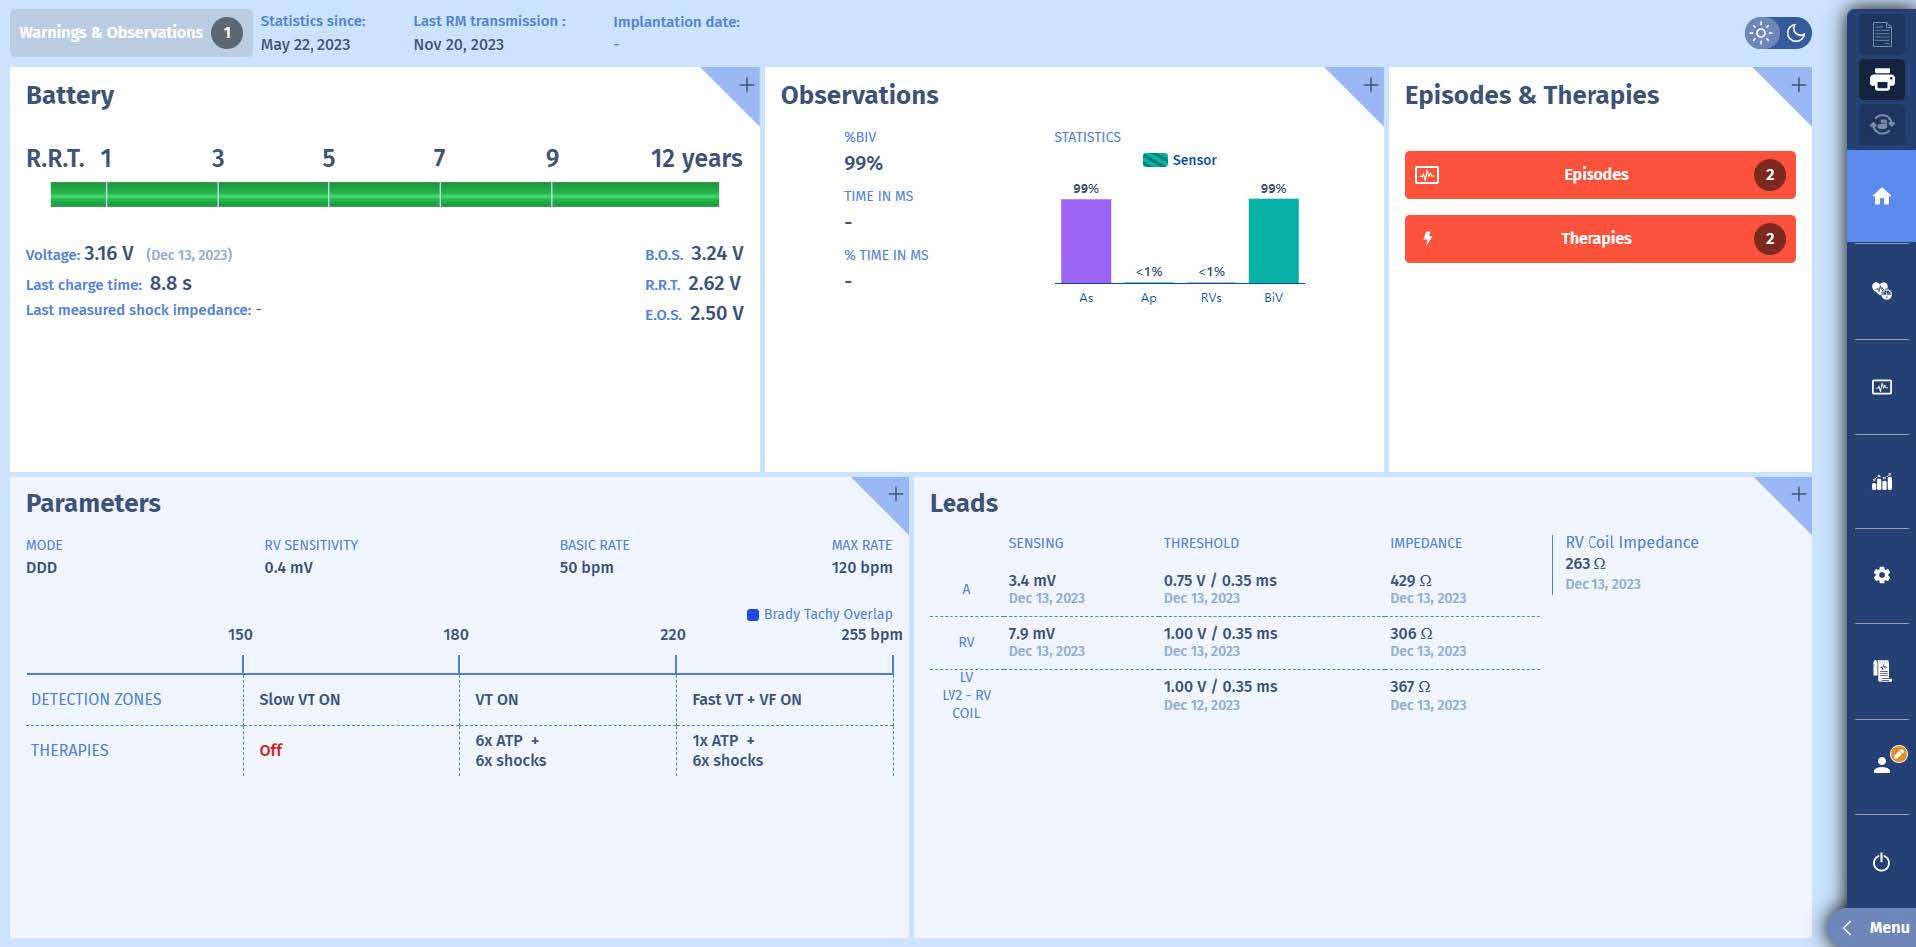The width and height of the screenshot is (1916, 947).
Task: Click the green battery longevity bar
Action: [385, 195]
